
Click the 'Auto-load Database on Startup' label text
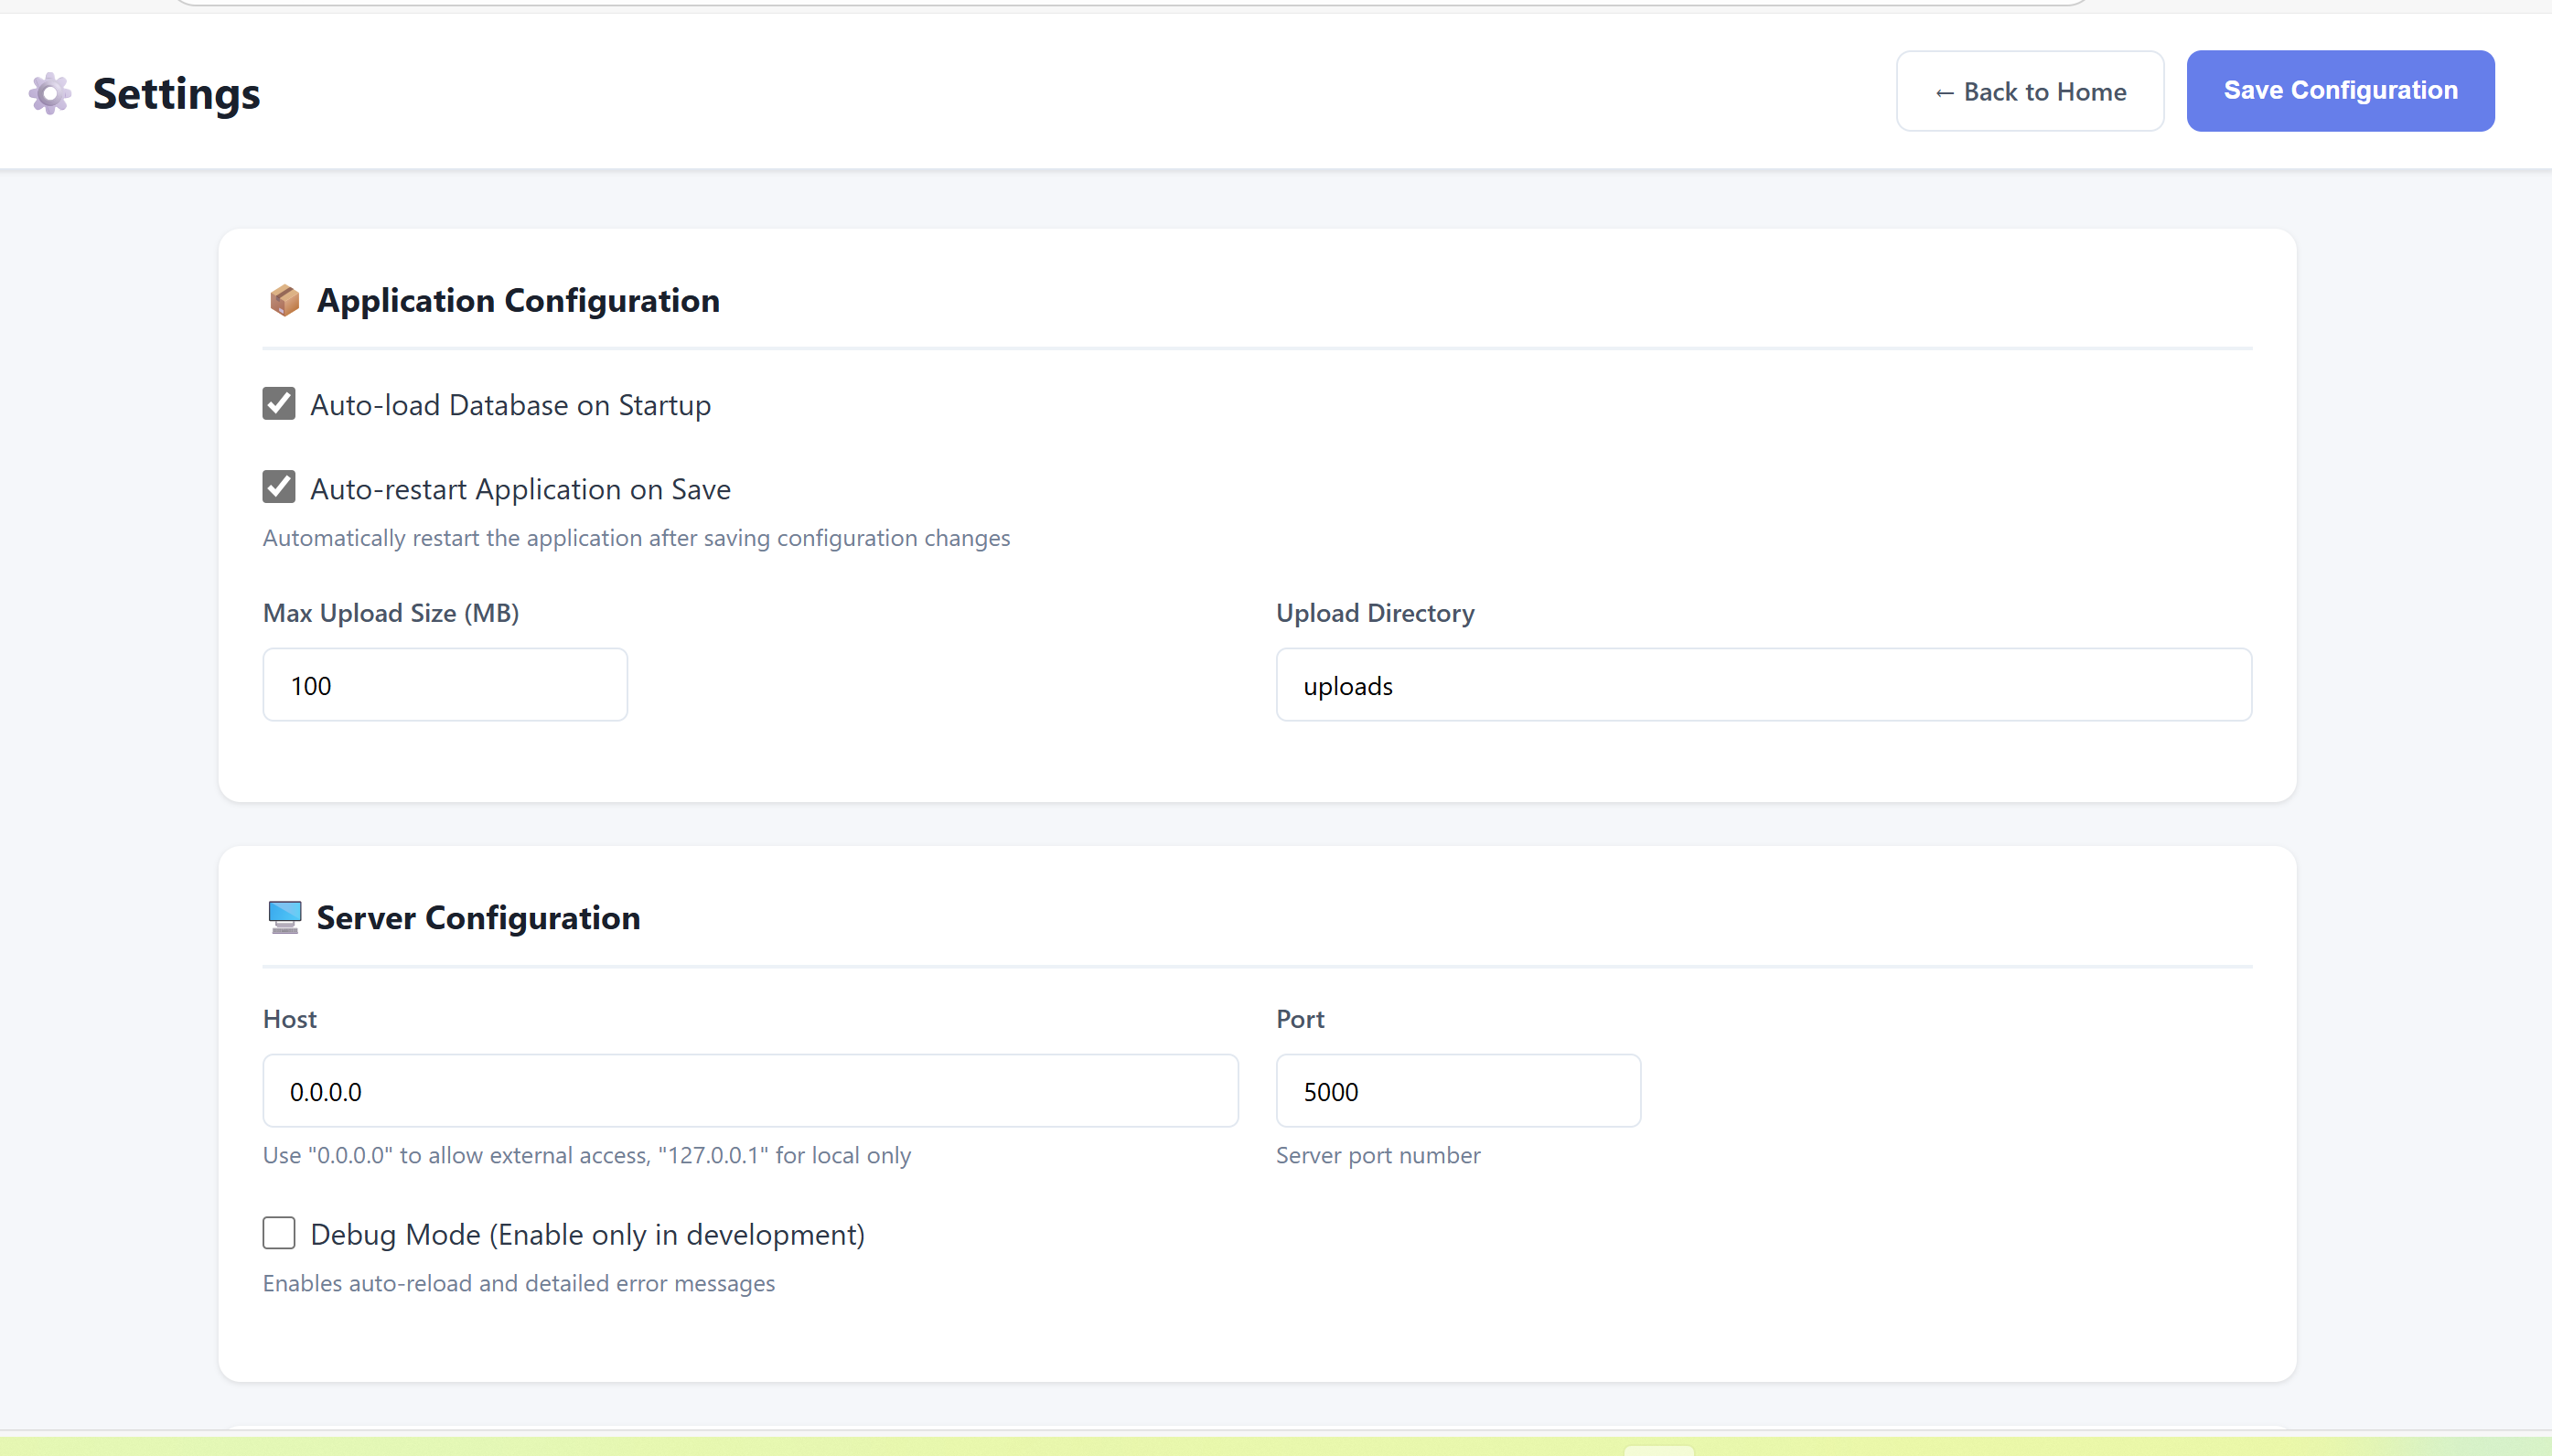click(x=510, y=405)
